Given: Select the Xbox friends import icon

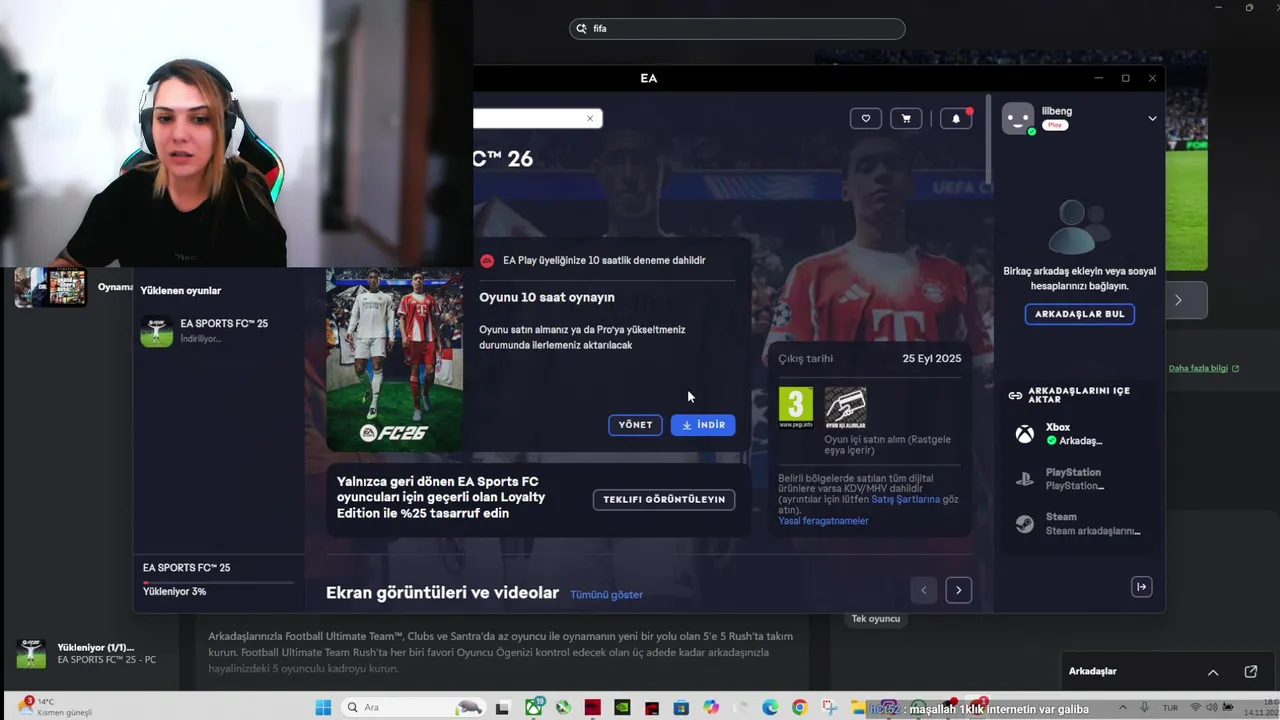Looking at the screenshot, I should (x=1025, y=434).
